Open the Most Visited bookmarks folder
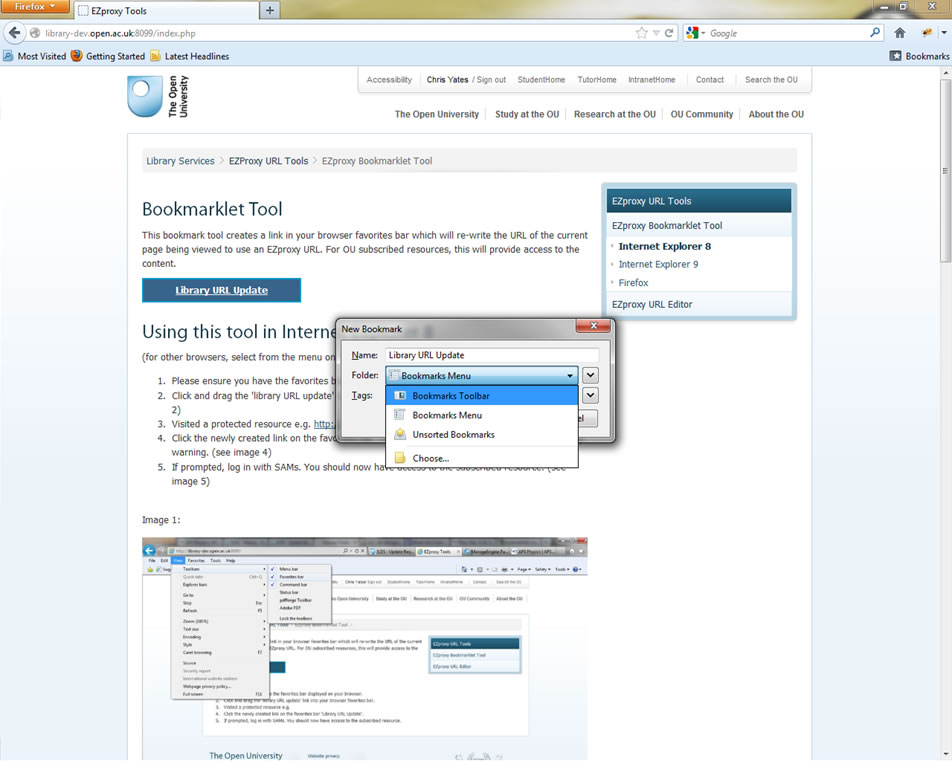This screenshot has height=761, width=952. click(35, 56)
